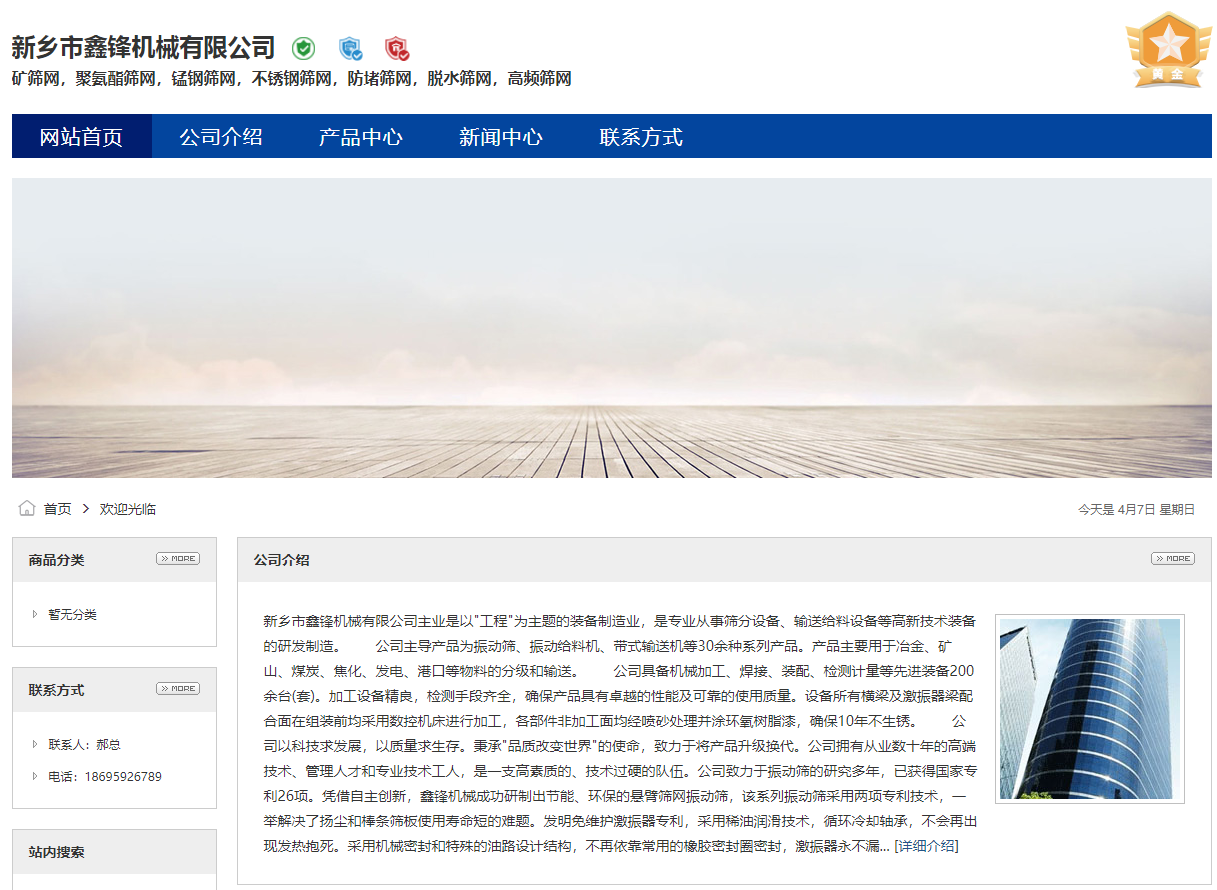Open MORE in 商品分类 panel
This screenshot has height=890, width=1217.
178,559
